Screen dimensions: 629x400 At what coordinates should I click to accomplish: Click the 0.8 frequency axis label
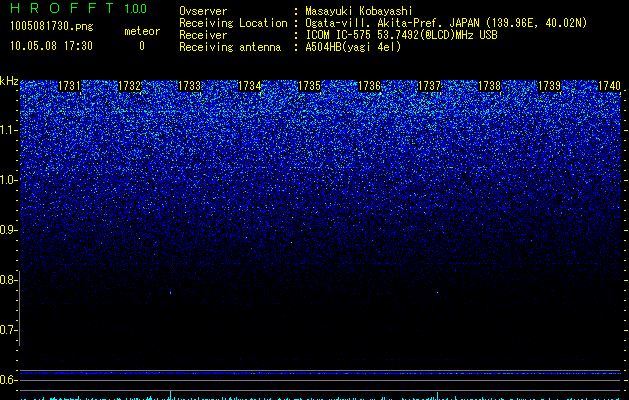7,280
